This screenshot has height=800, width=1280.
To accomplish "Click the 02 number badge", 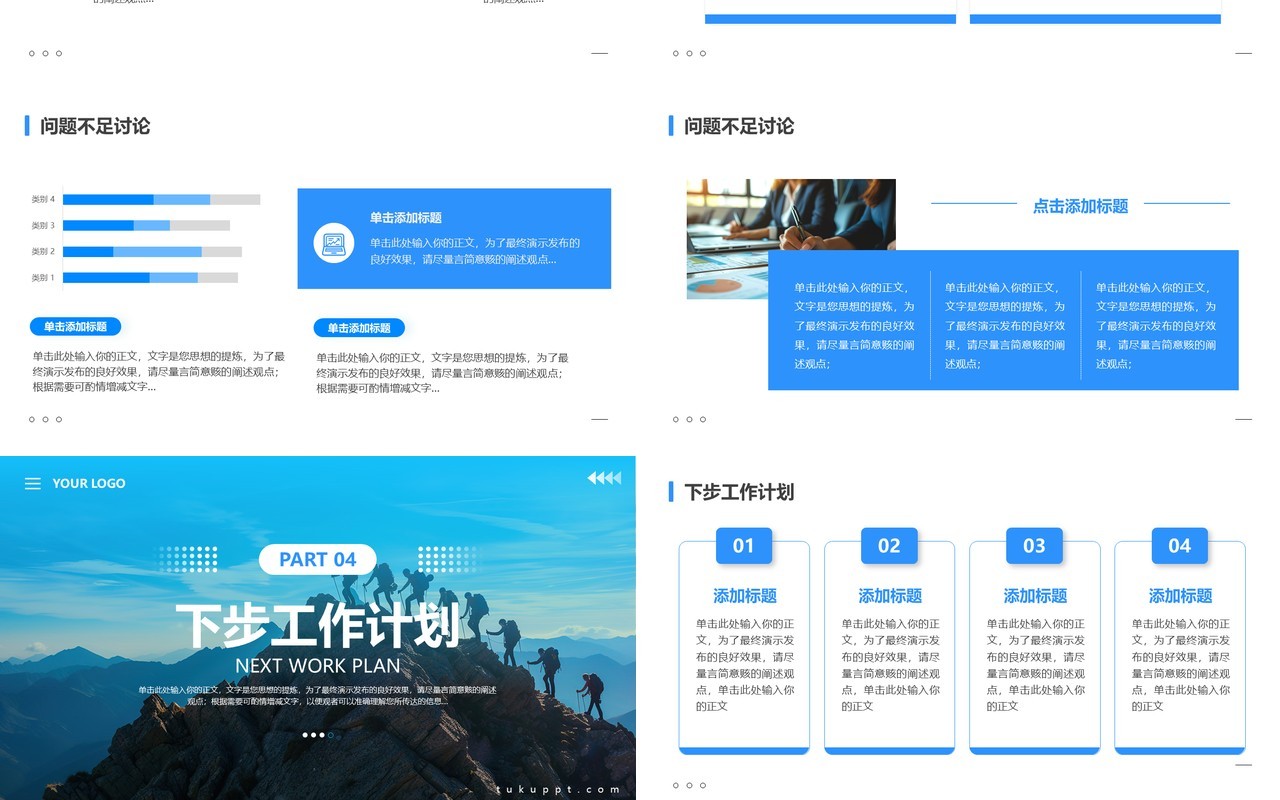I will point(889,546).
